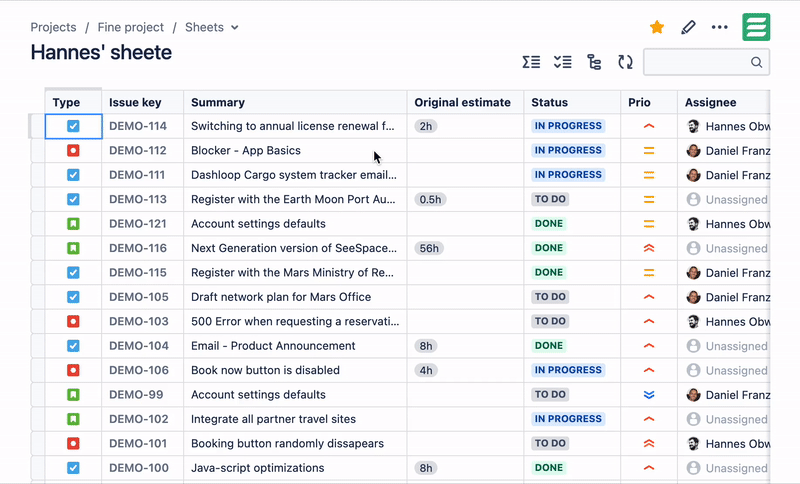Select the 4h estimate of DEMO-106

426,370
